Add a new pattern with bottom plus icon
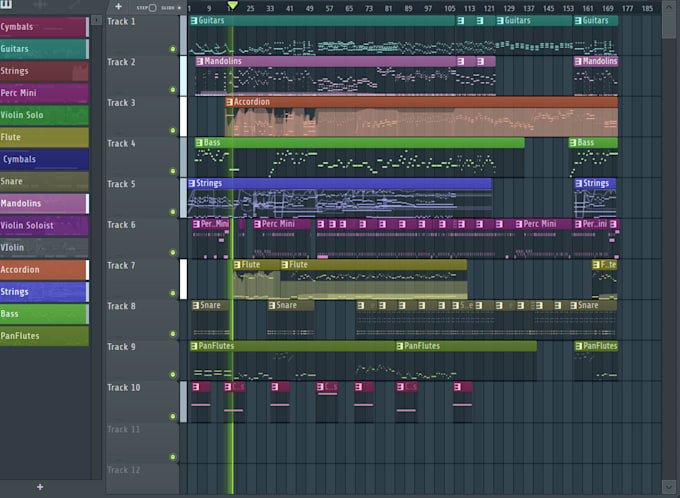This screenshot has height=498, width=680. click(x=40, y=487)
